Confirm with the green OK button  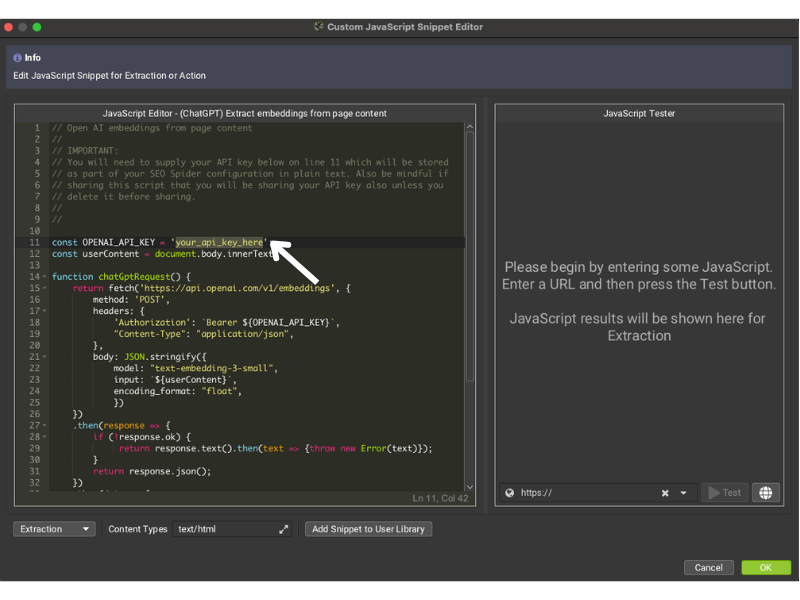tap(765, 567)
